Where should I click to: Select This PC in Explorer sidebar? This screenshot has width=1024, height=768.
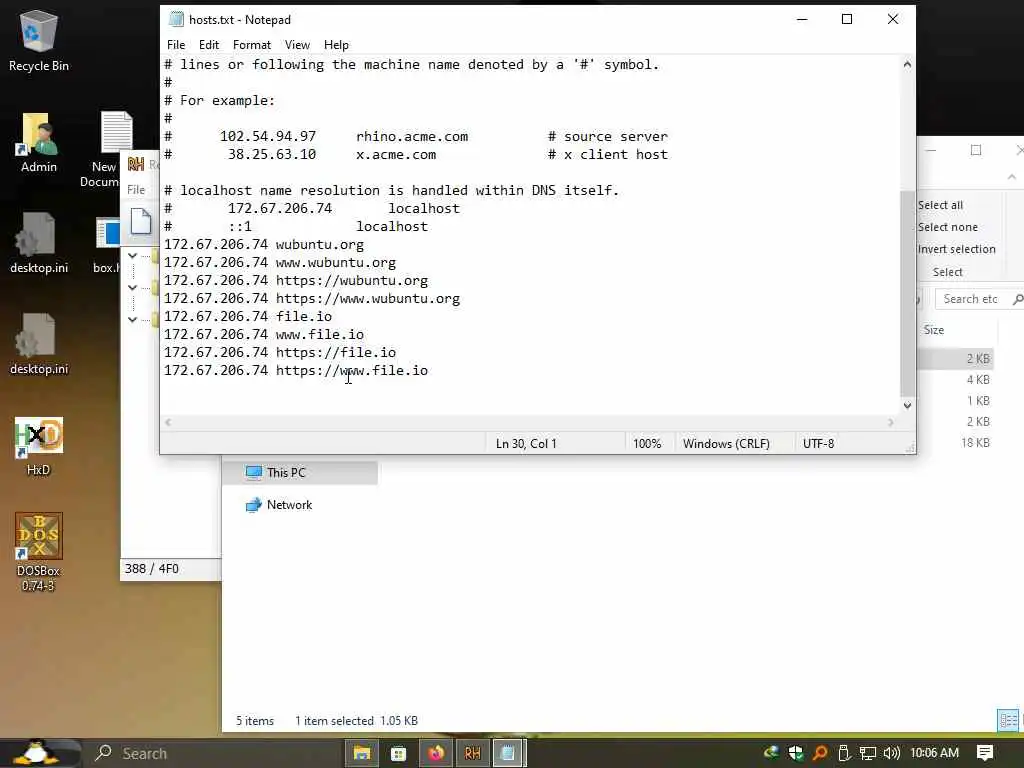pyautogui.click(x=300, y=473)
